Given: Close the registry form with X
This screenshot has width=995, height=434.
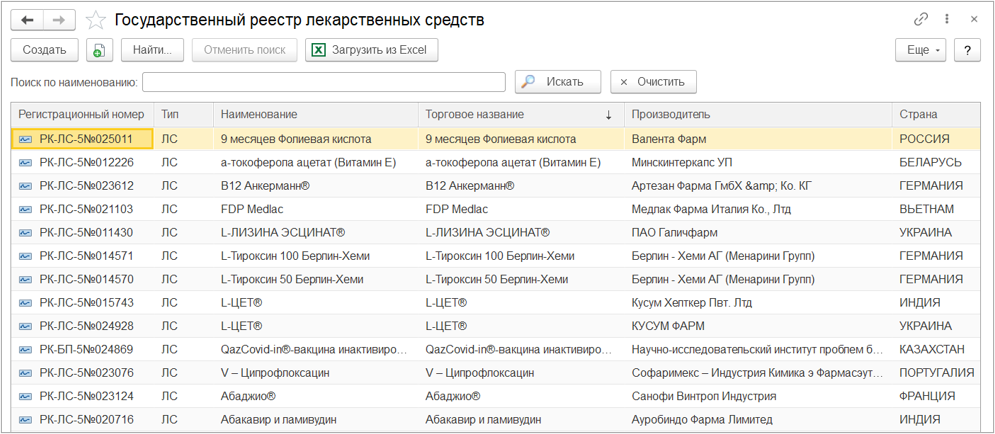Looking at the screenshot, I should (x=973, y=20).
